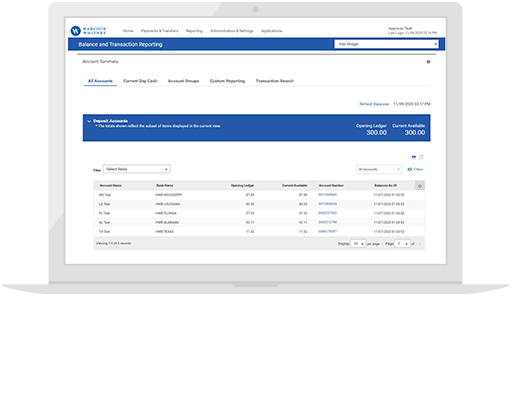Viewport: 512px width, 400px height.
Task: Open the Page number dropdown
Action: [402, 244]
